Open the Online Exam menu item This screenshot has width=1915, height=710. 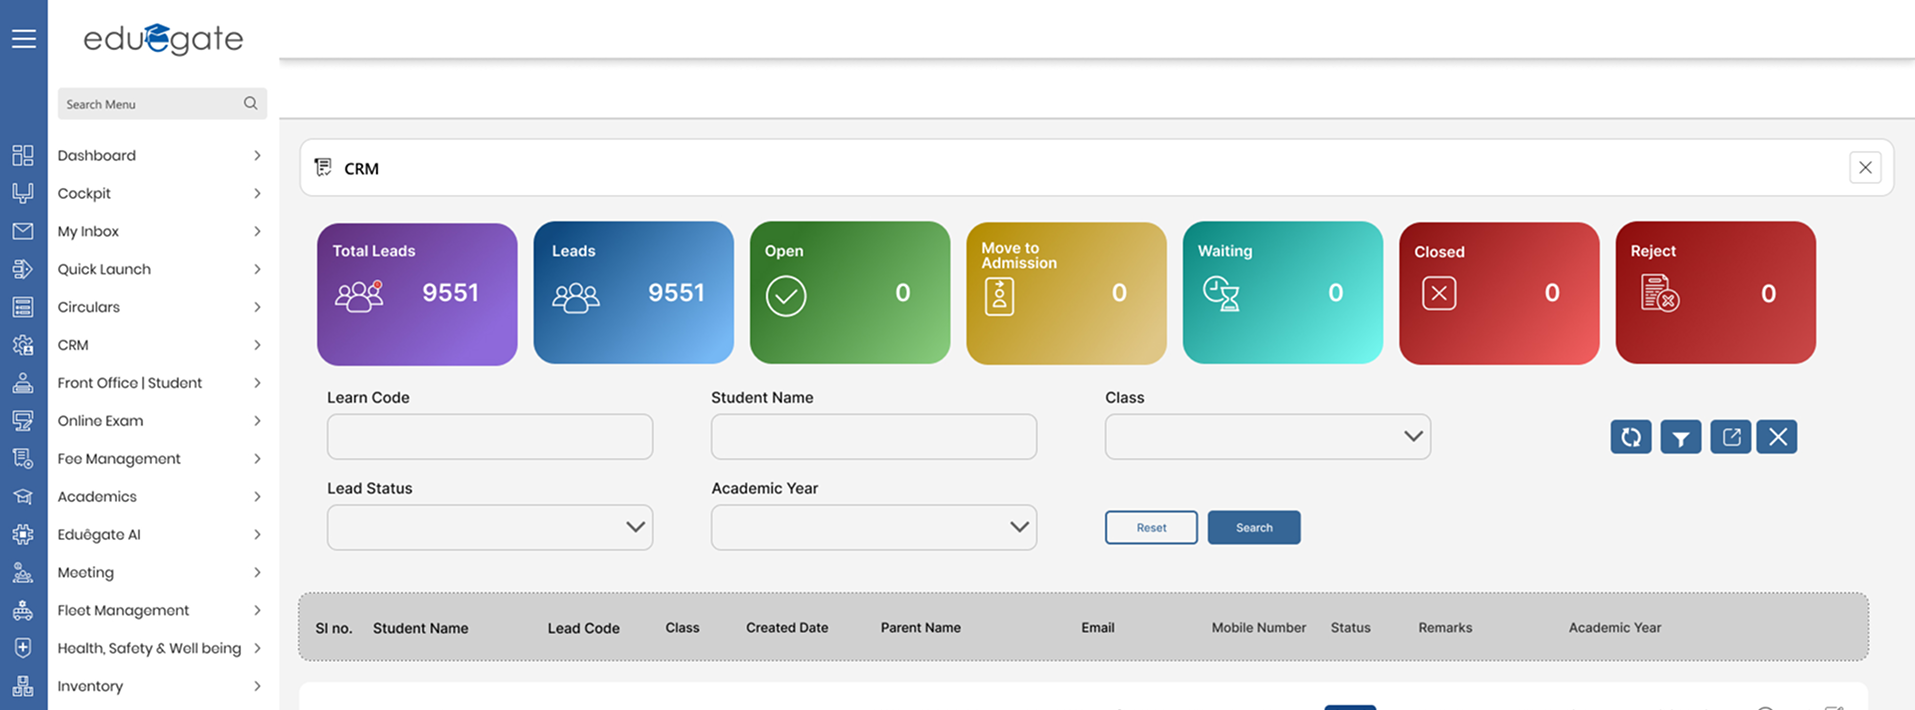100,421
